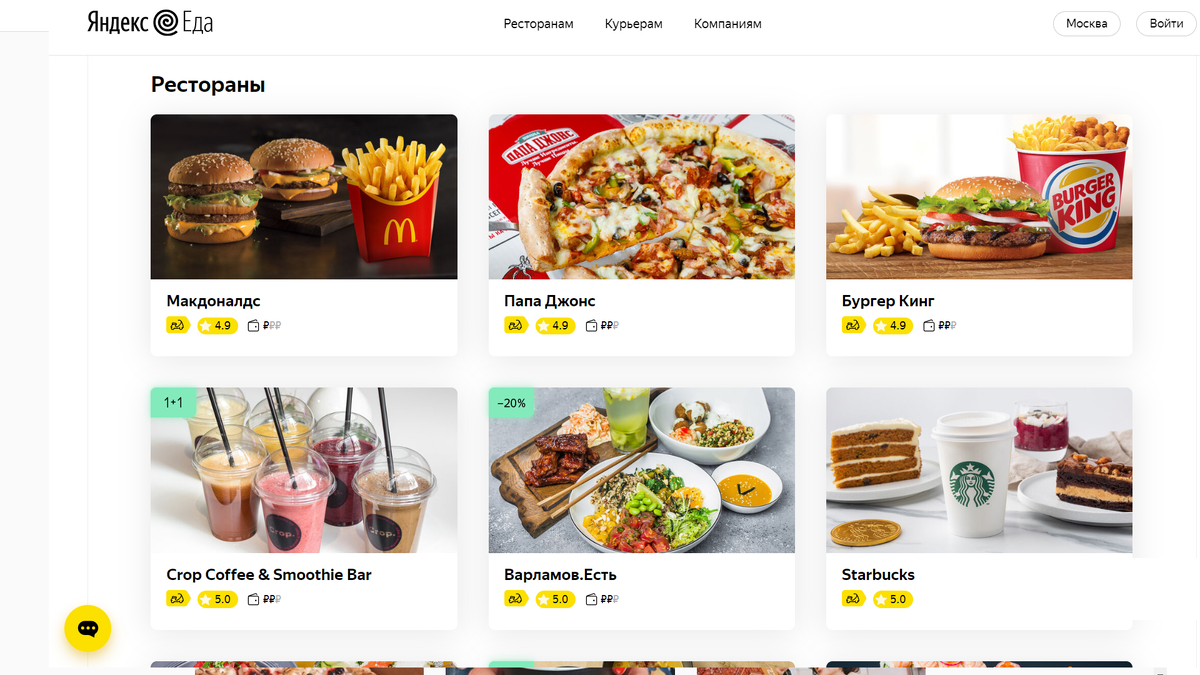The height and width of the screenshot is (675, 1200).
Task: Select the Crop Coffee smoothies photo
Action: click(304, 470)
